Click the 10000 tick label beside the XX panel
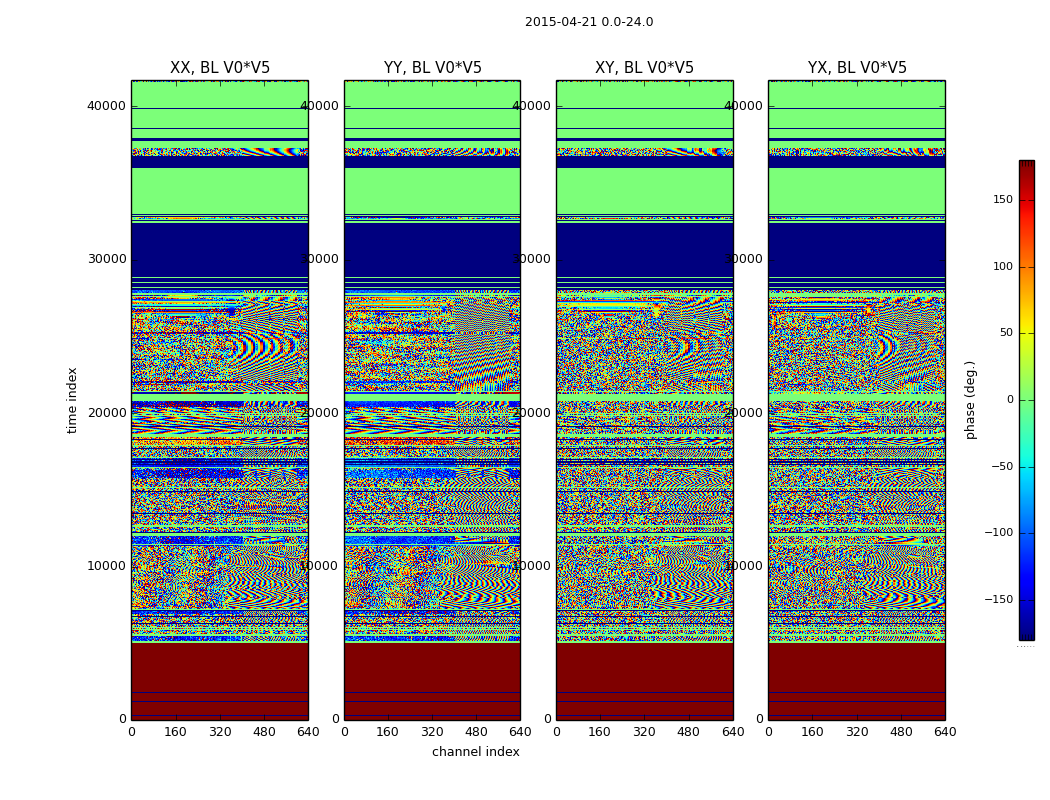This screenshot has height=800, width=1050. coord(107,566)
